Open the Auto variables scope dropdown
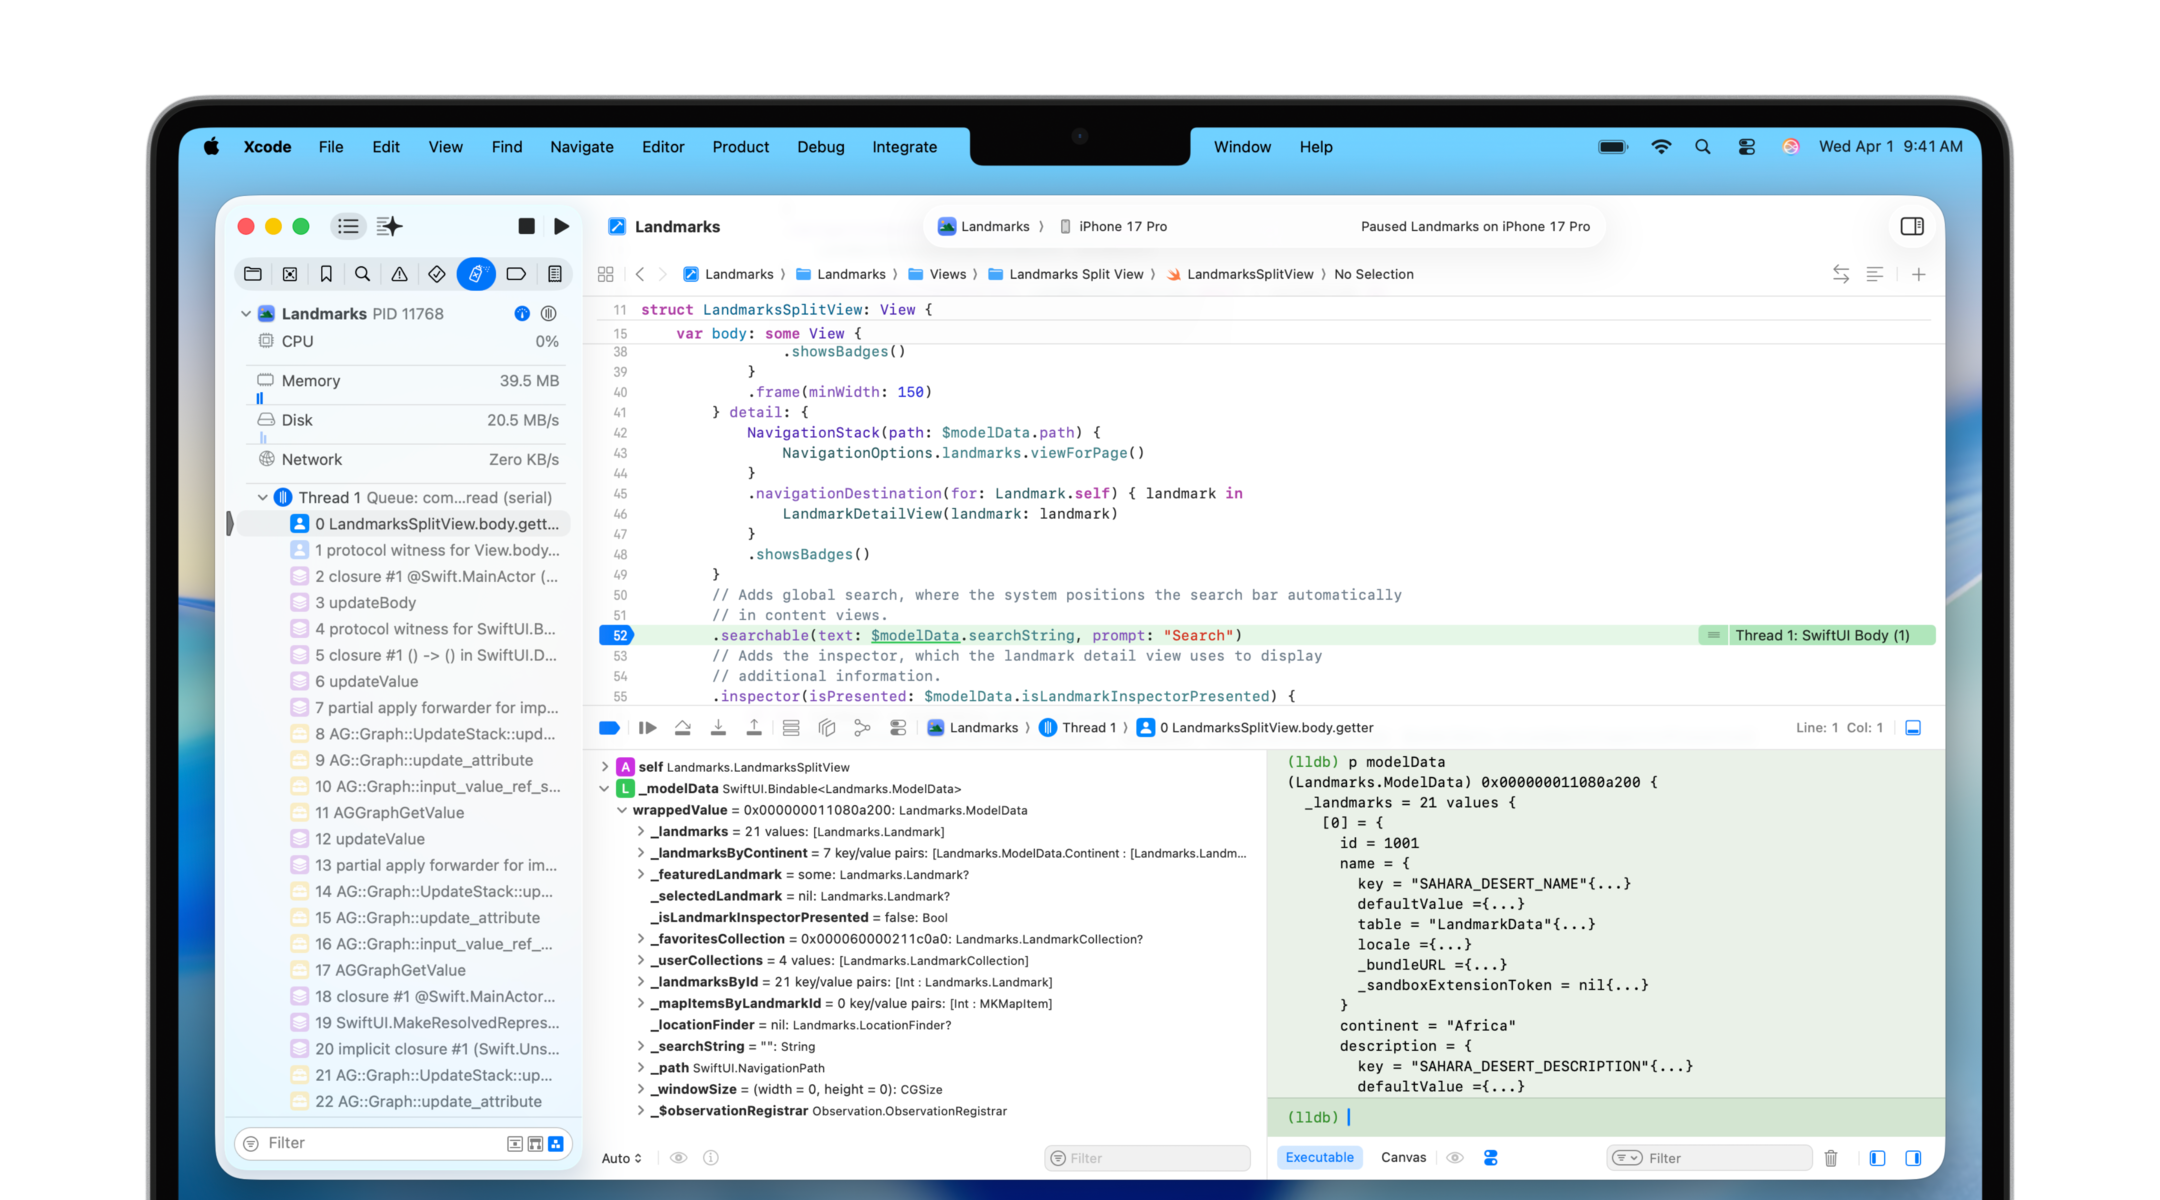The width and height of the screenshot is (2160, 1200). point(621,1158)
